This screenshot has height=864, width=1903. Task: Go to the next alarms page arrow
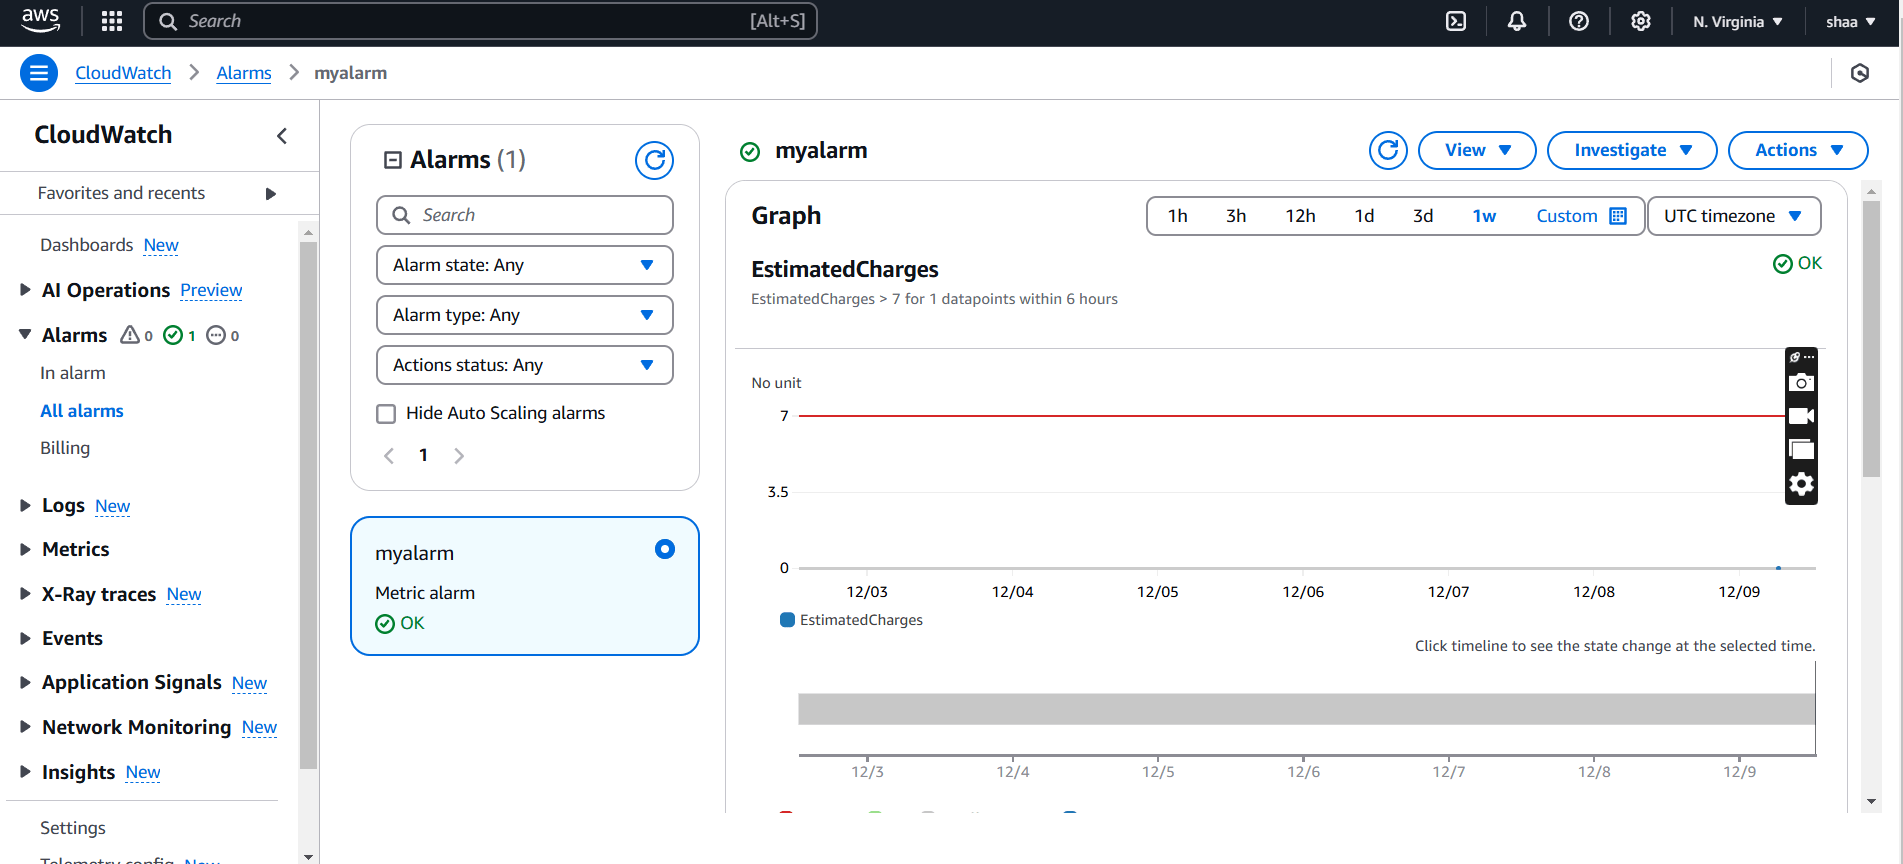pos(459,456)
